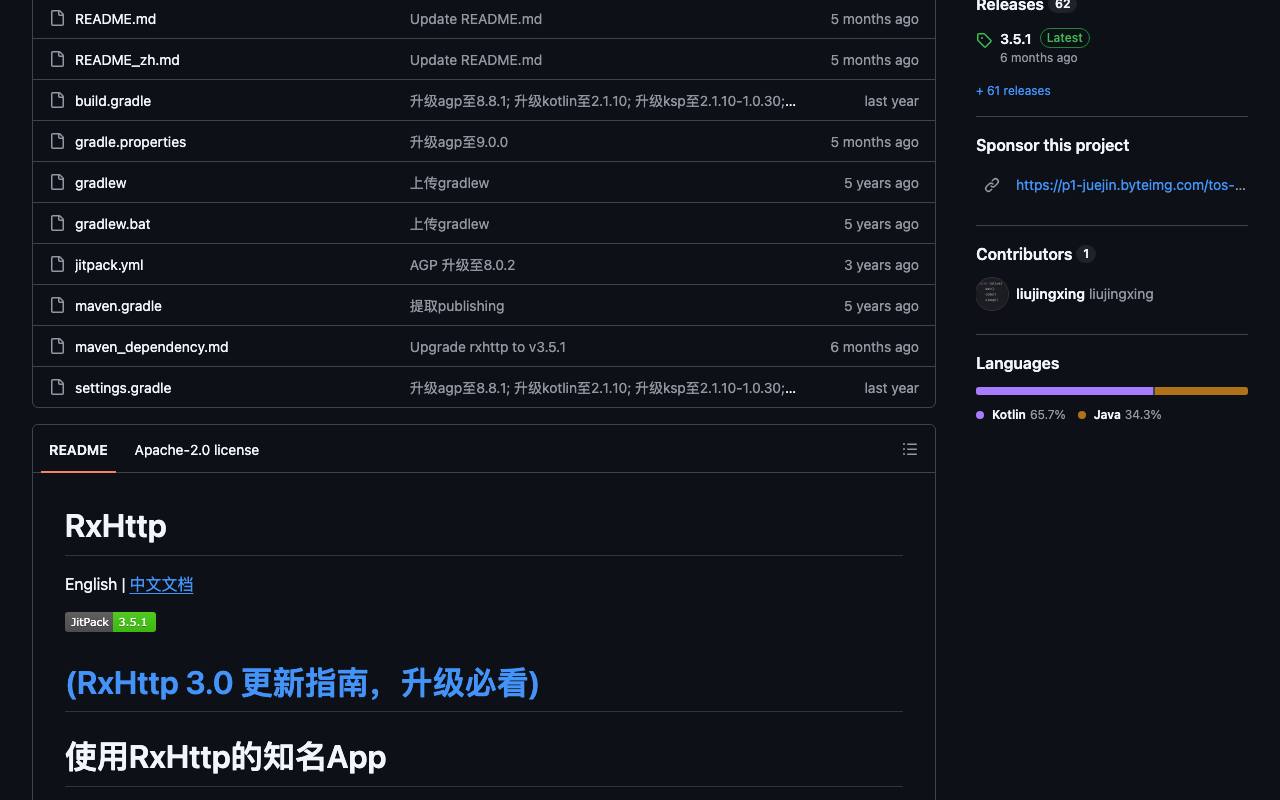Image resolution: width=1280 pixels, height=800 pixels.
Task: Click the file icon beside gradlew
Action: pyautogui.click(x=57, y=183)
